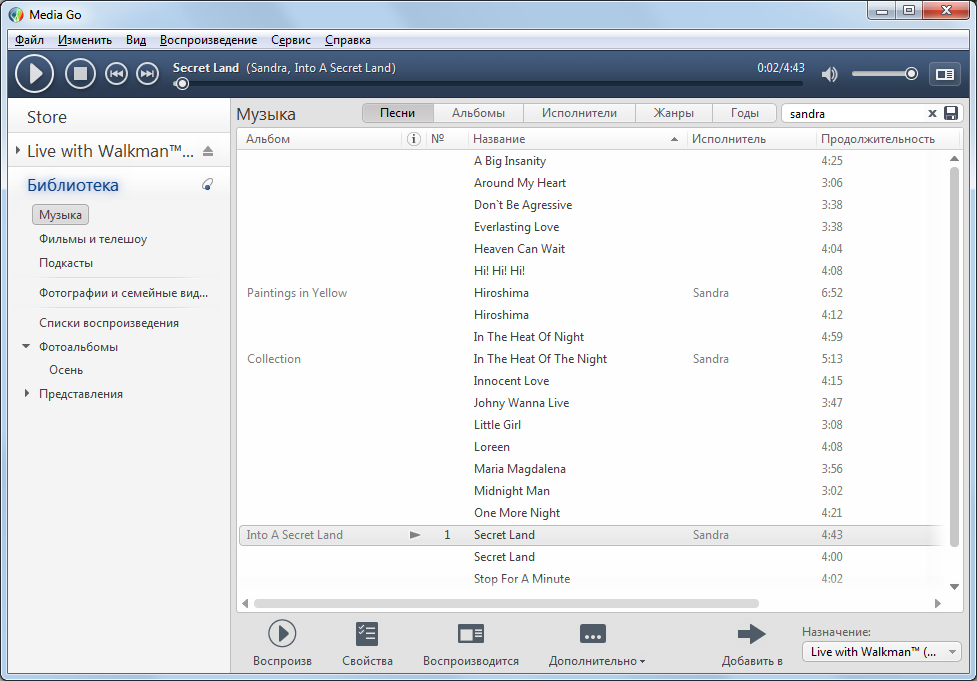977x681 pixels.
Task: Open the Воспроизведение menu
Action: [x=208, y=40]
